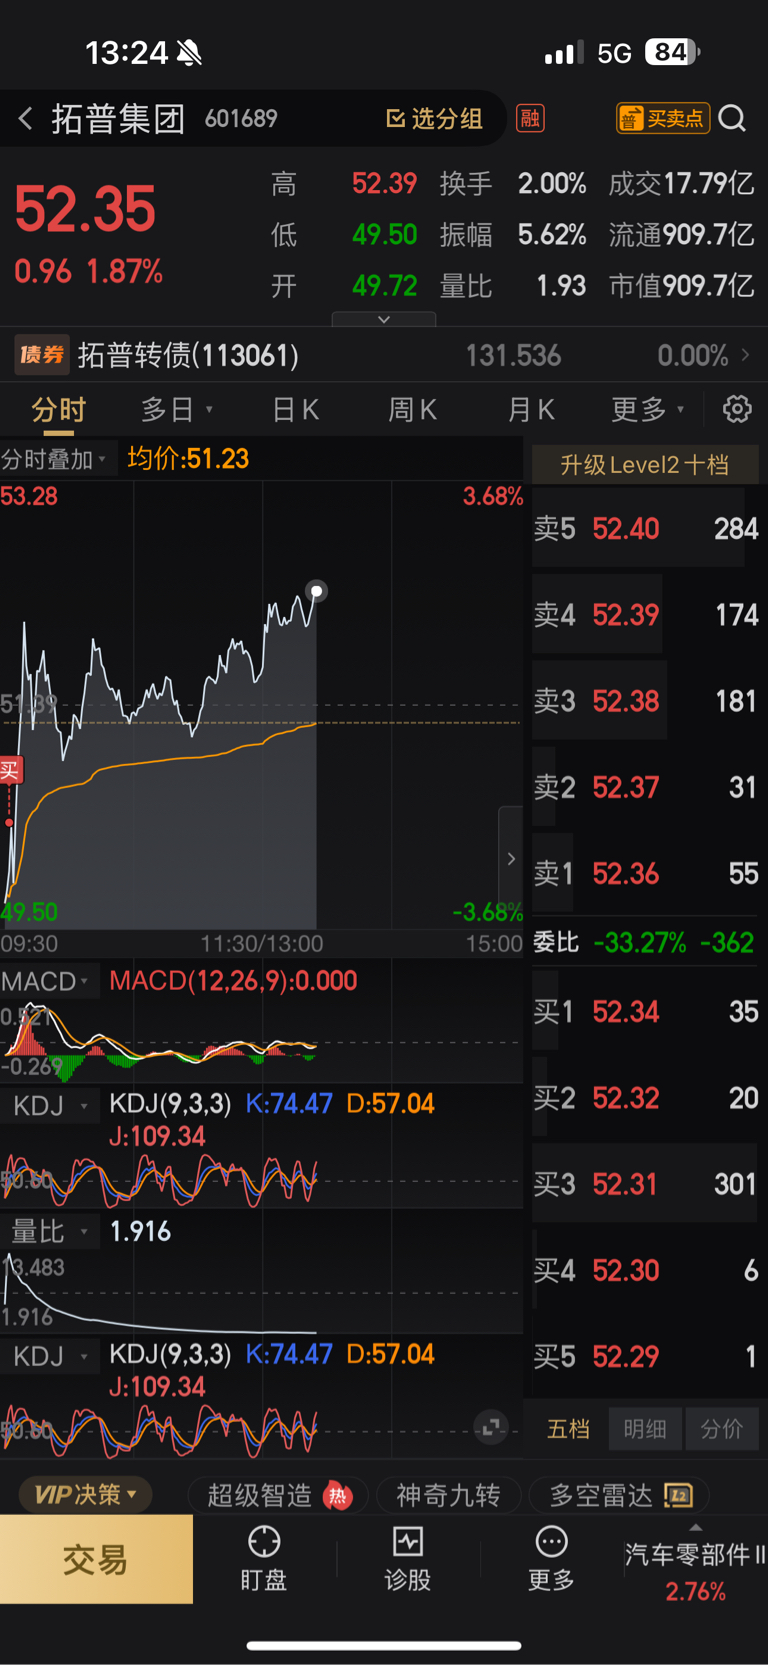The height and width of the screenshot is (1665, 768).
Task: Tap the 债券 bond badge icon
Action: 42,355
